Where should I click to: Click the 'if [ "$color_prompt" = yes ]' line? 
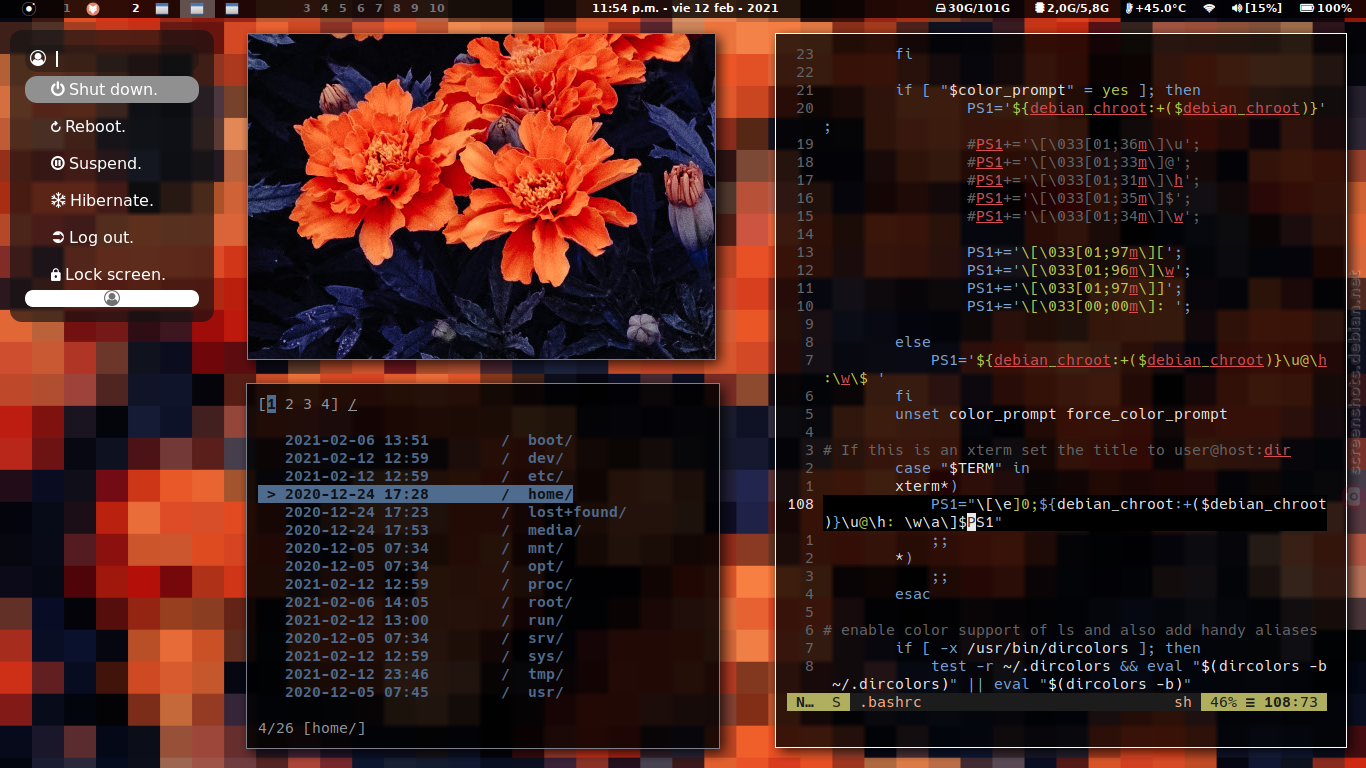coord(1048,90)
